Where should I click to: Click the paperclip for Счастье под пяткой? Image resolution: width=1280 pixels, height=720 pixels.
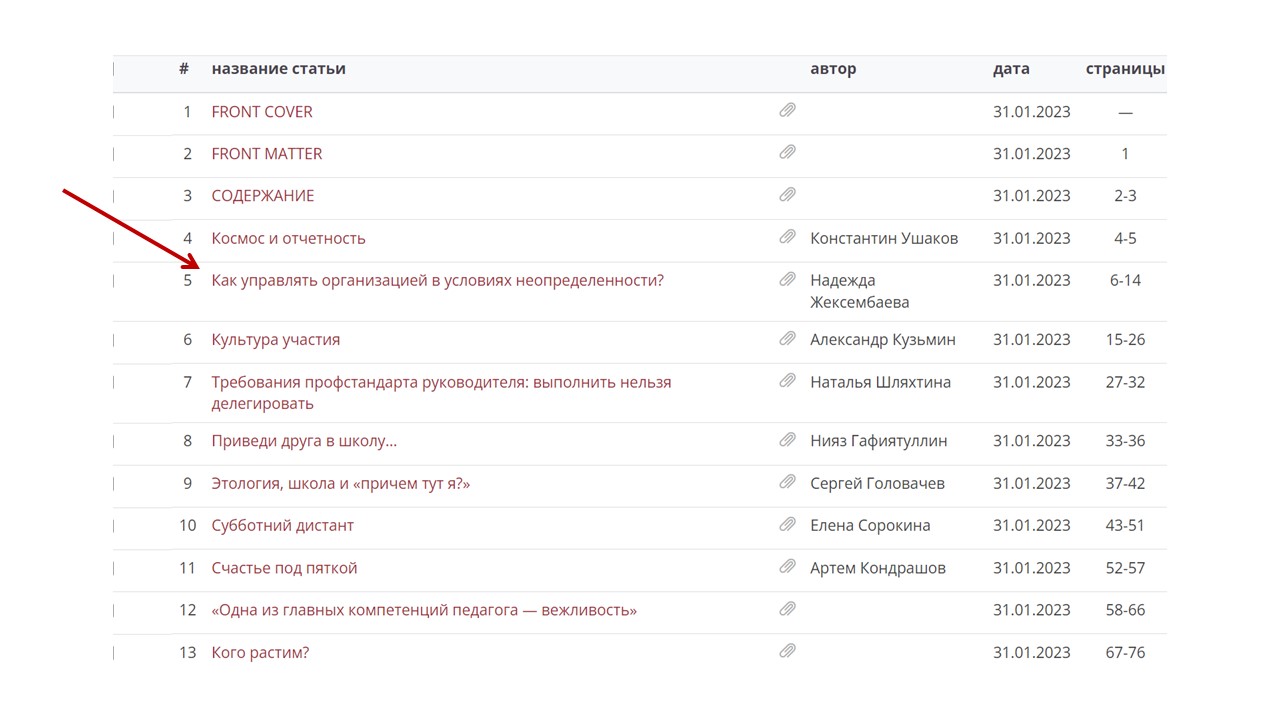tap(787, 567)
